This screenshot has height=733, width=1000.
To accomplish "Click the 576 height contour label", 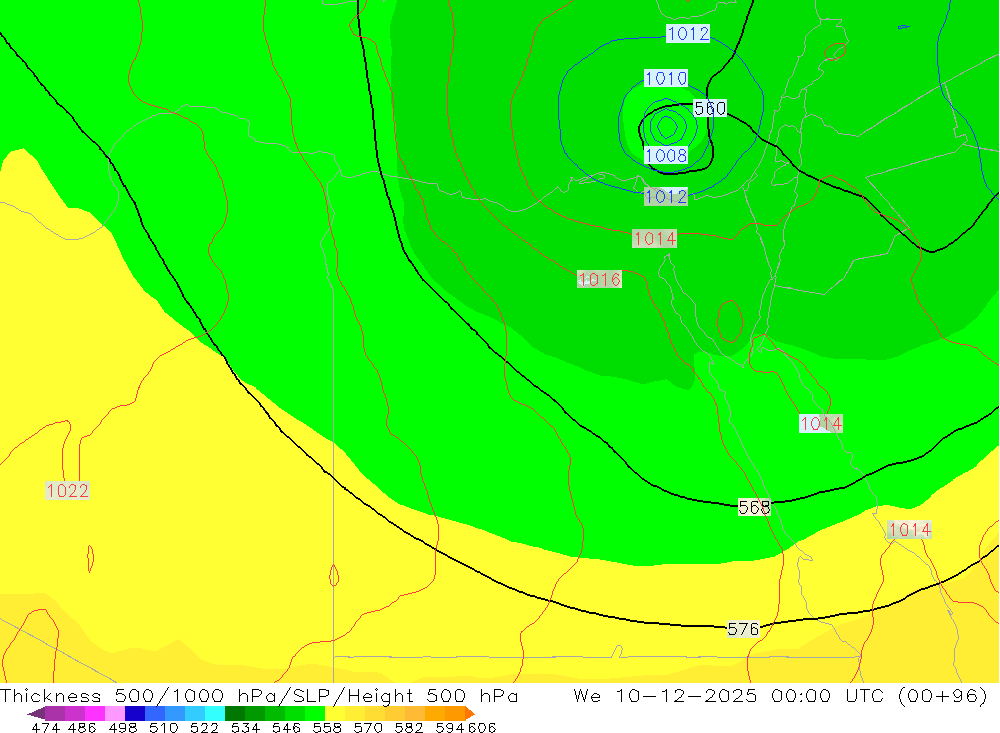I will click(744, 629).
